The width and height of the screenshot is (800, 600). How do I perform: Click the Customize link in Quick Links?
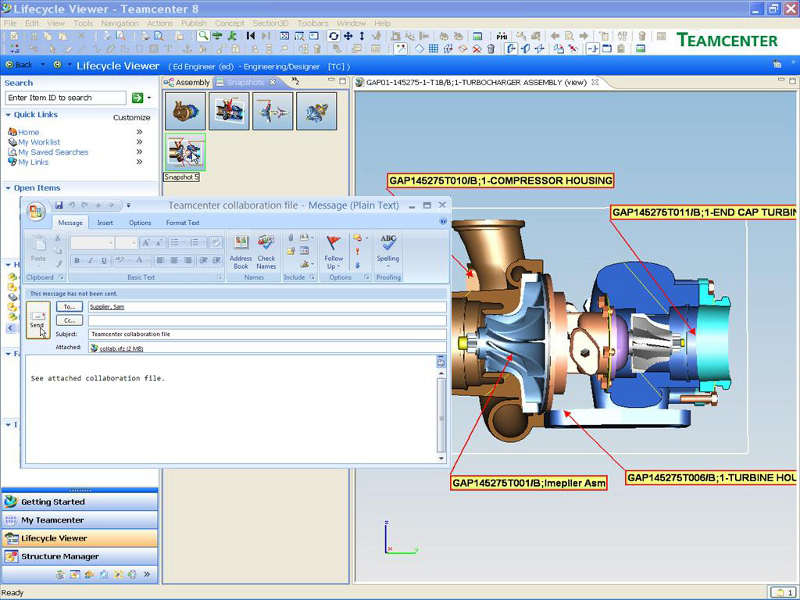tap(132, 117)
